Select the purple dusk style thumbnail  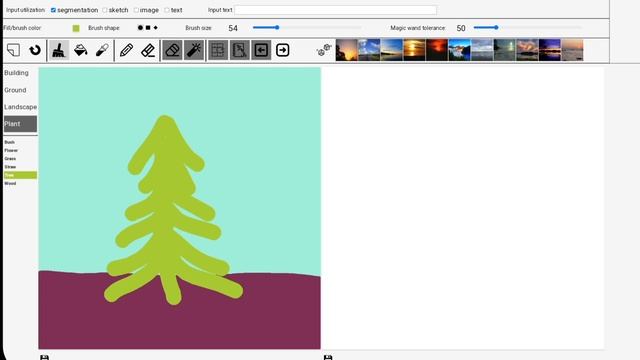point(550,50)
